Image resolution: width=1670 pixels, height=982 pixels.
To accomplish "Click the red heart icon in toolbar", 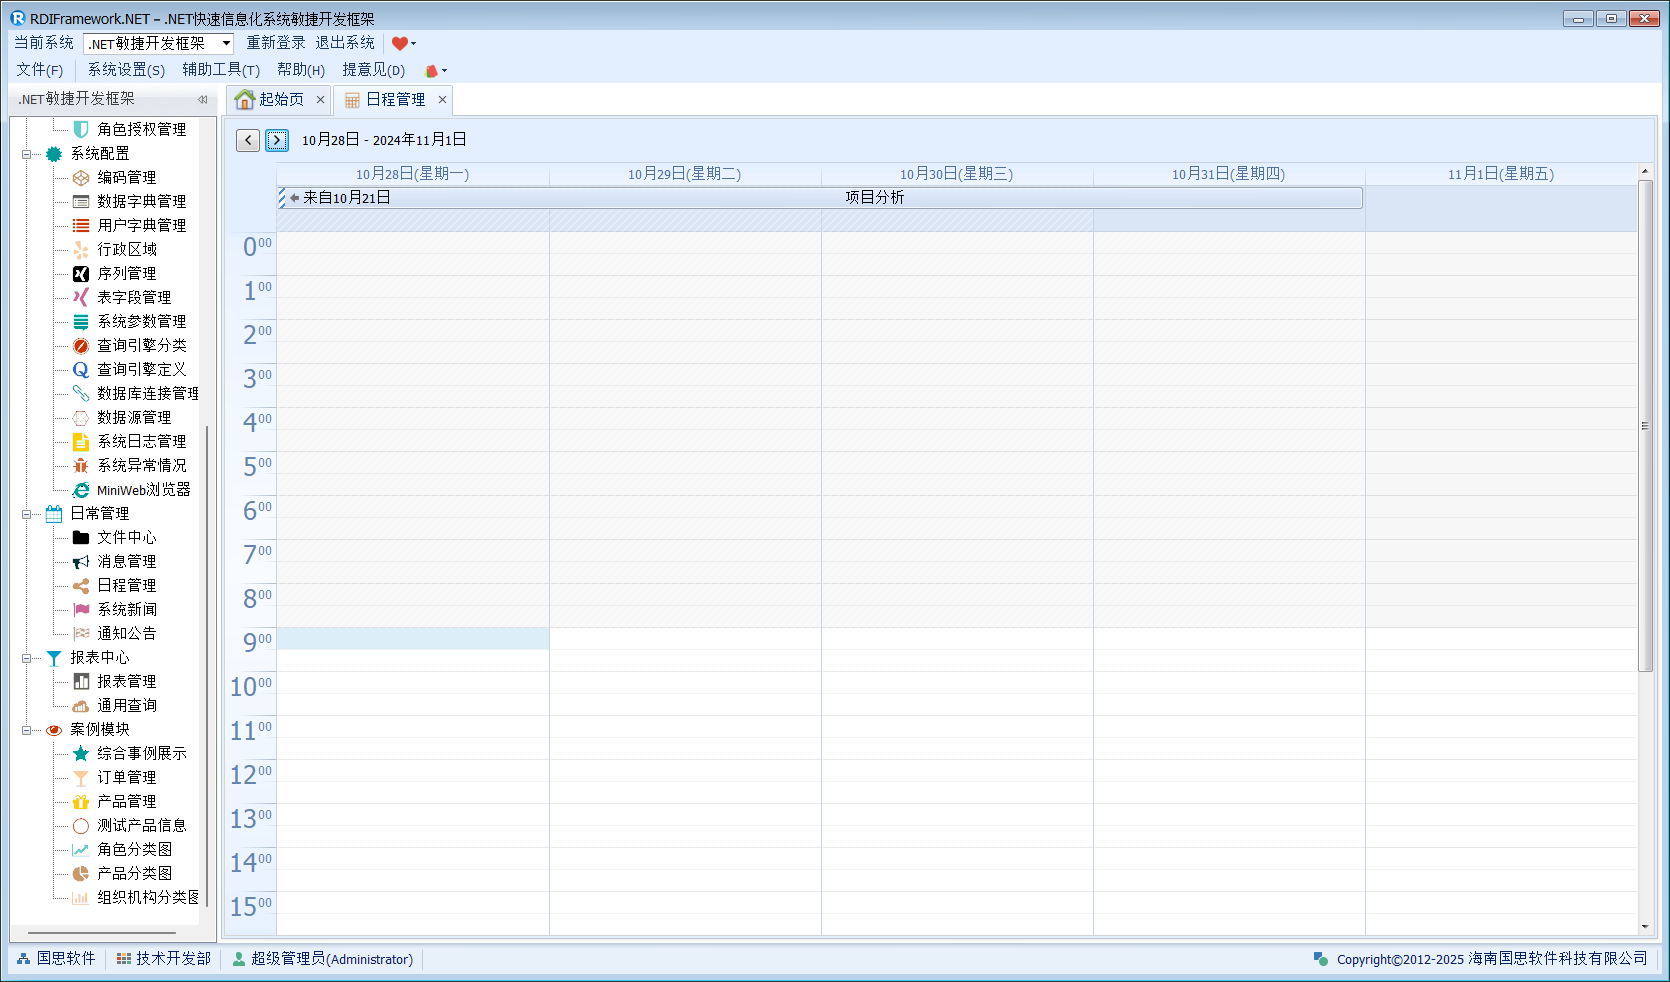I will pyautogui.click(x=400, y=43).
